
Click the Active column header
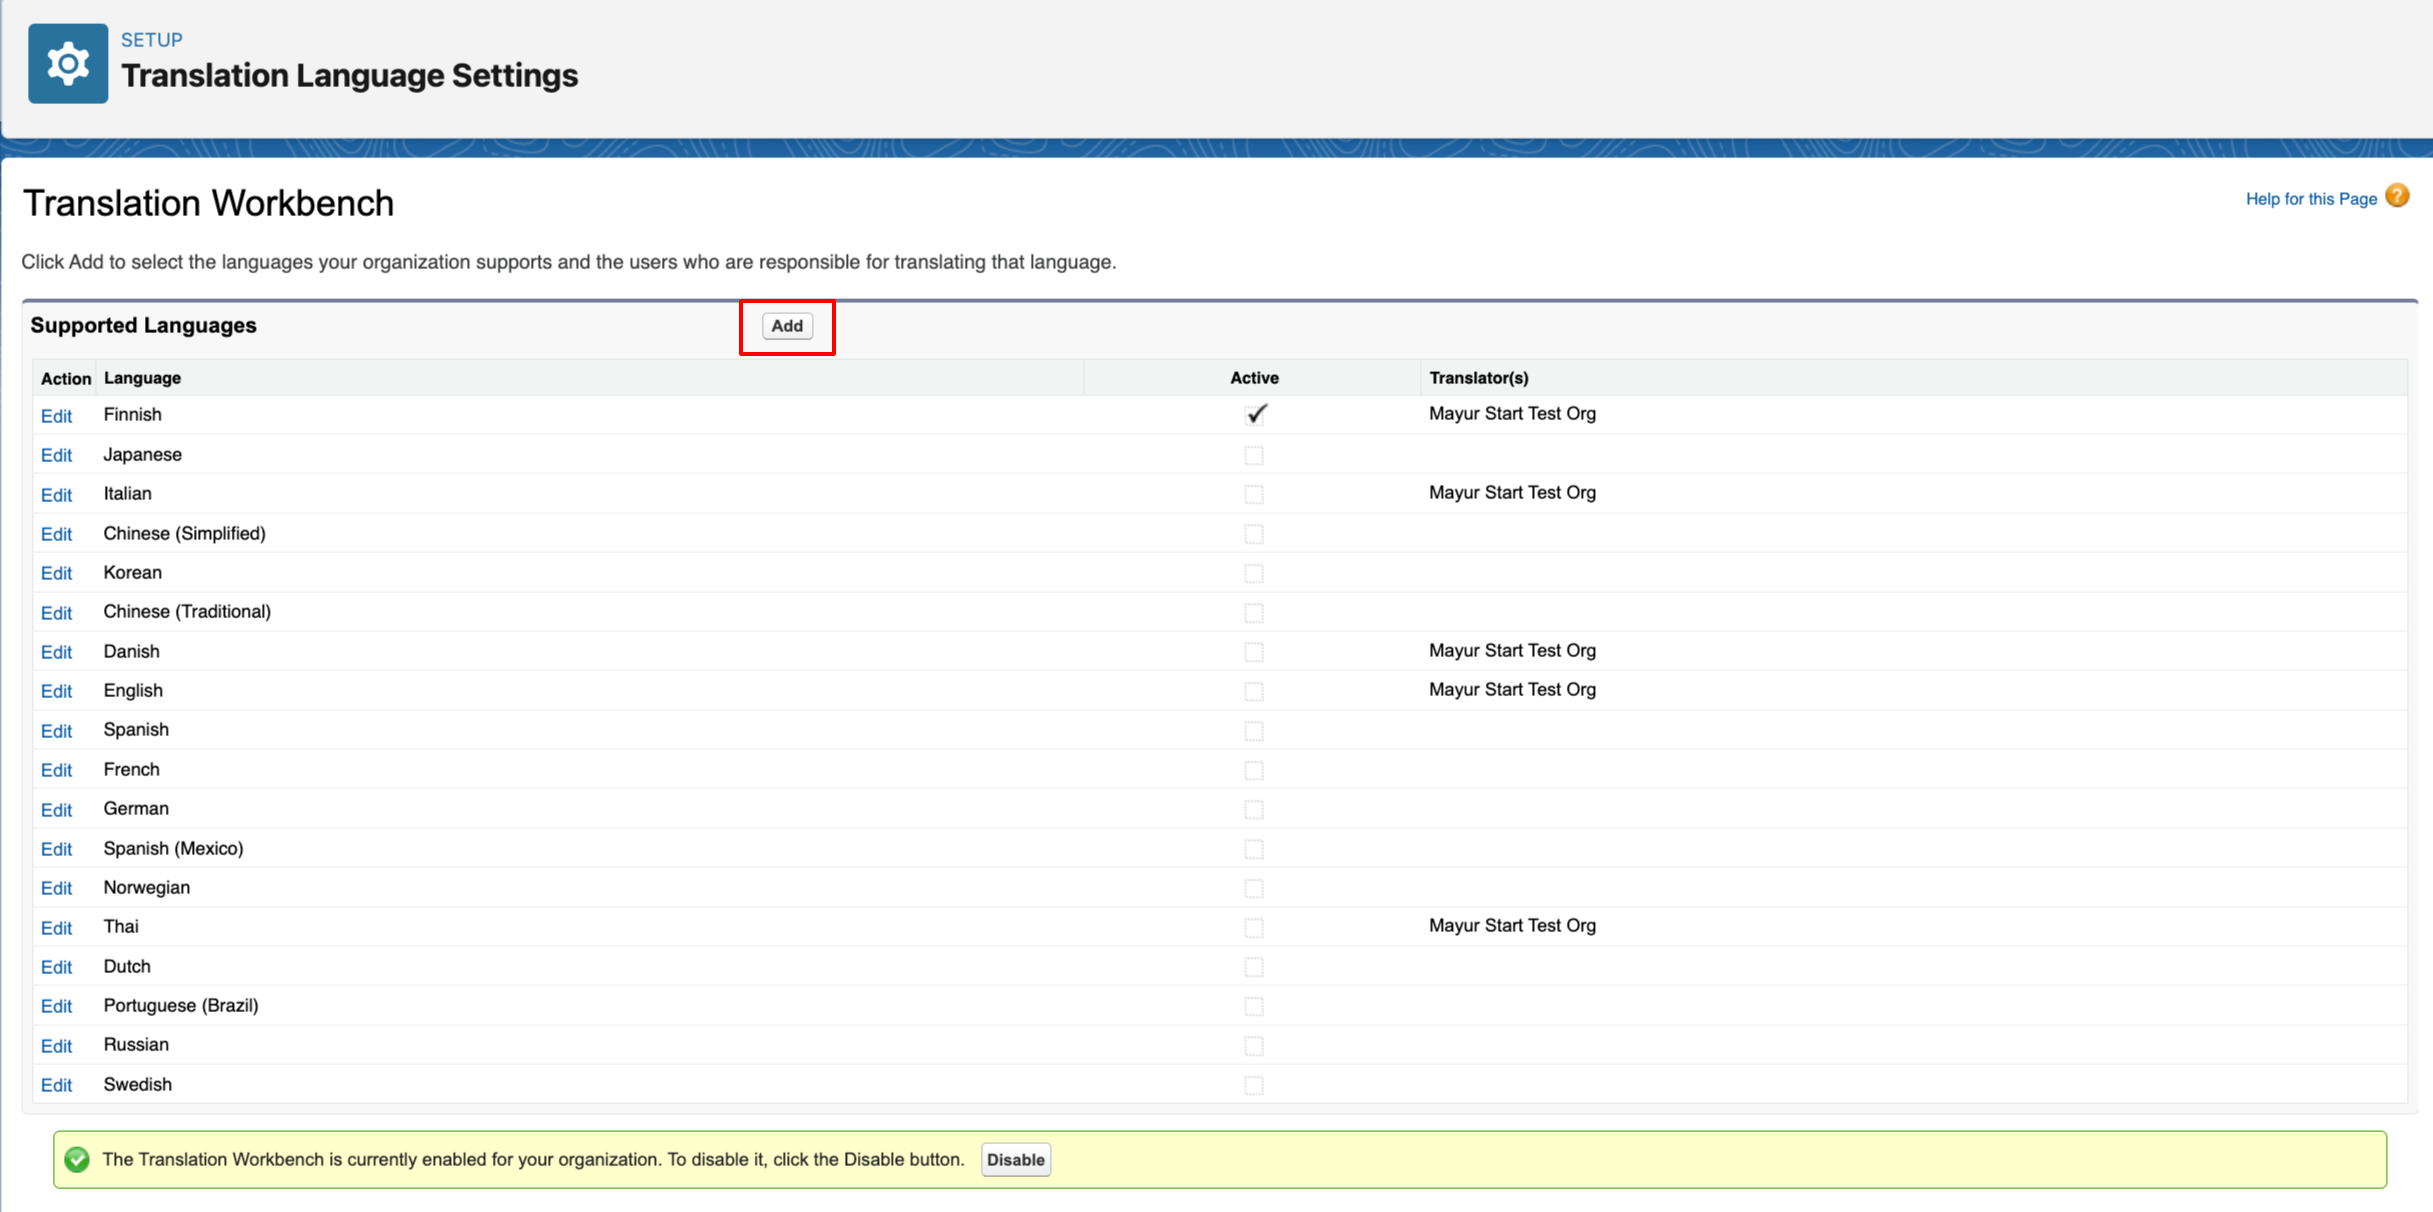pyautogui.click(x=1254, y=378)
